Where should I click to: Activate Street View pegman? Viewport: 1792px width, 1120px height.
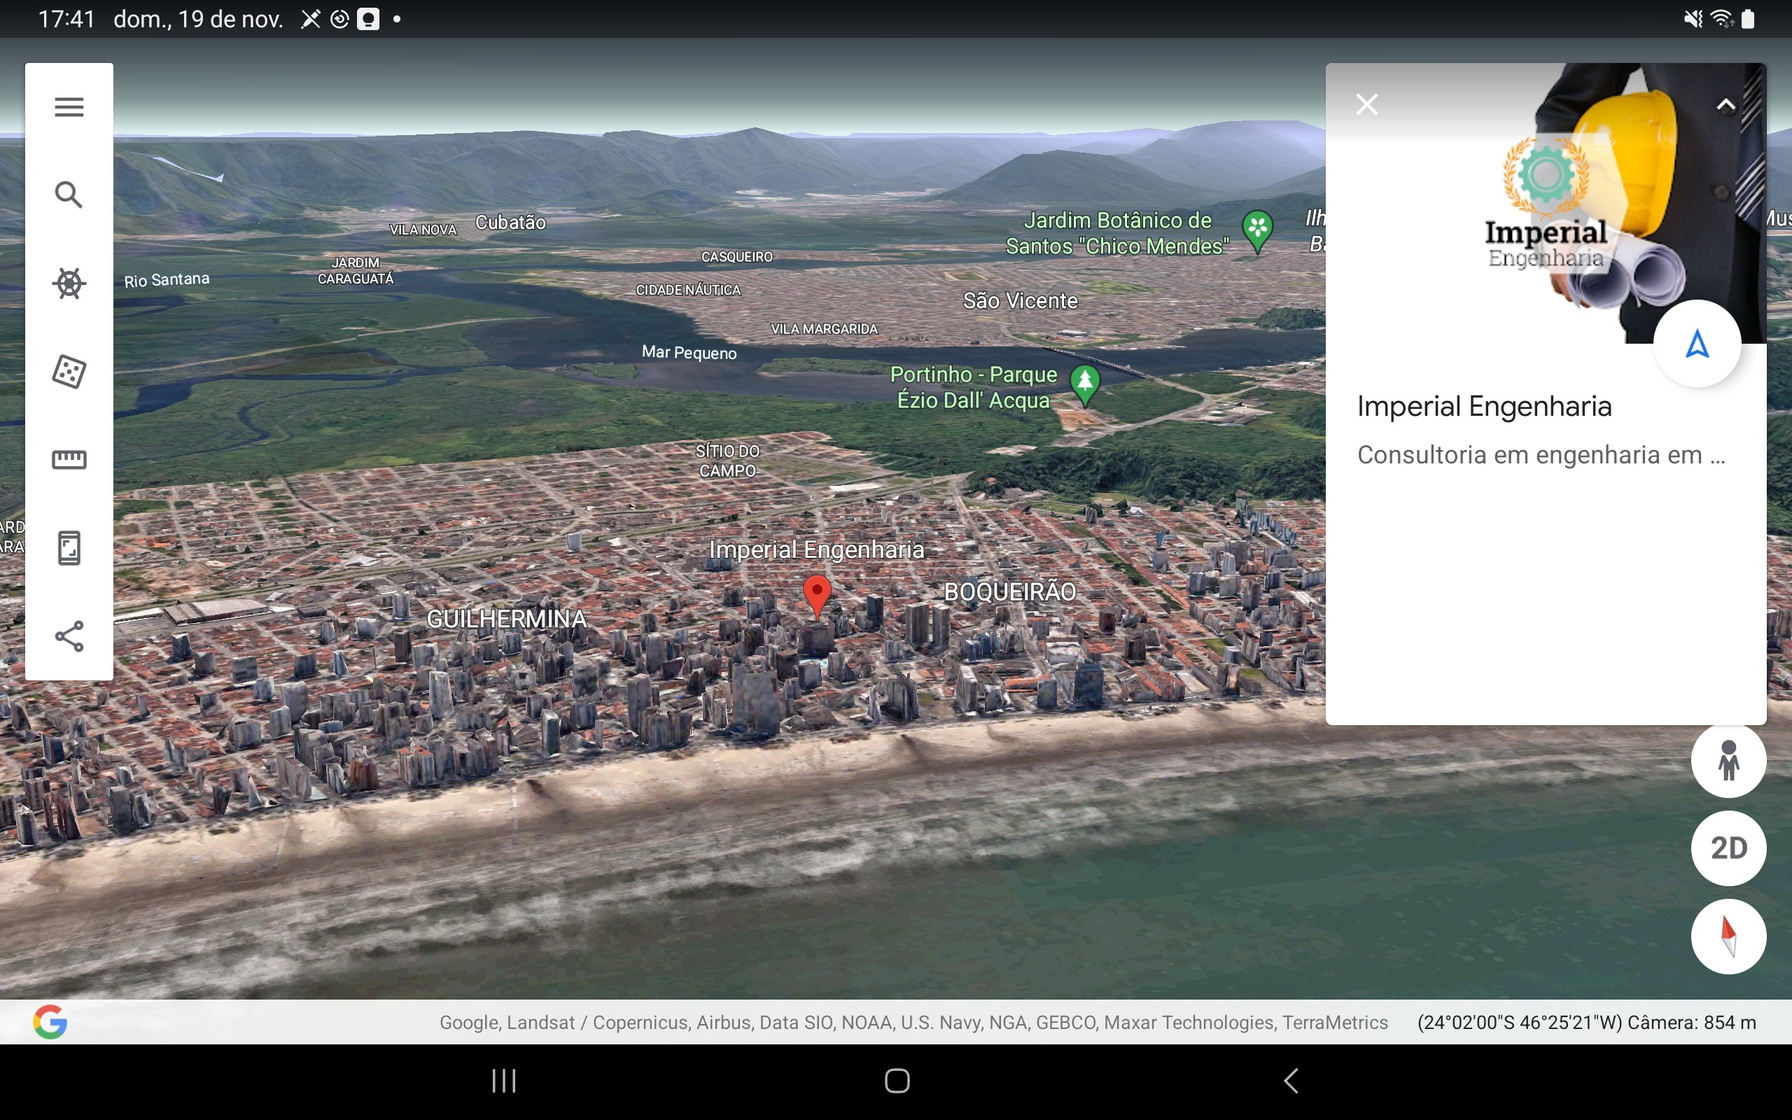(x=1728, y=761)
